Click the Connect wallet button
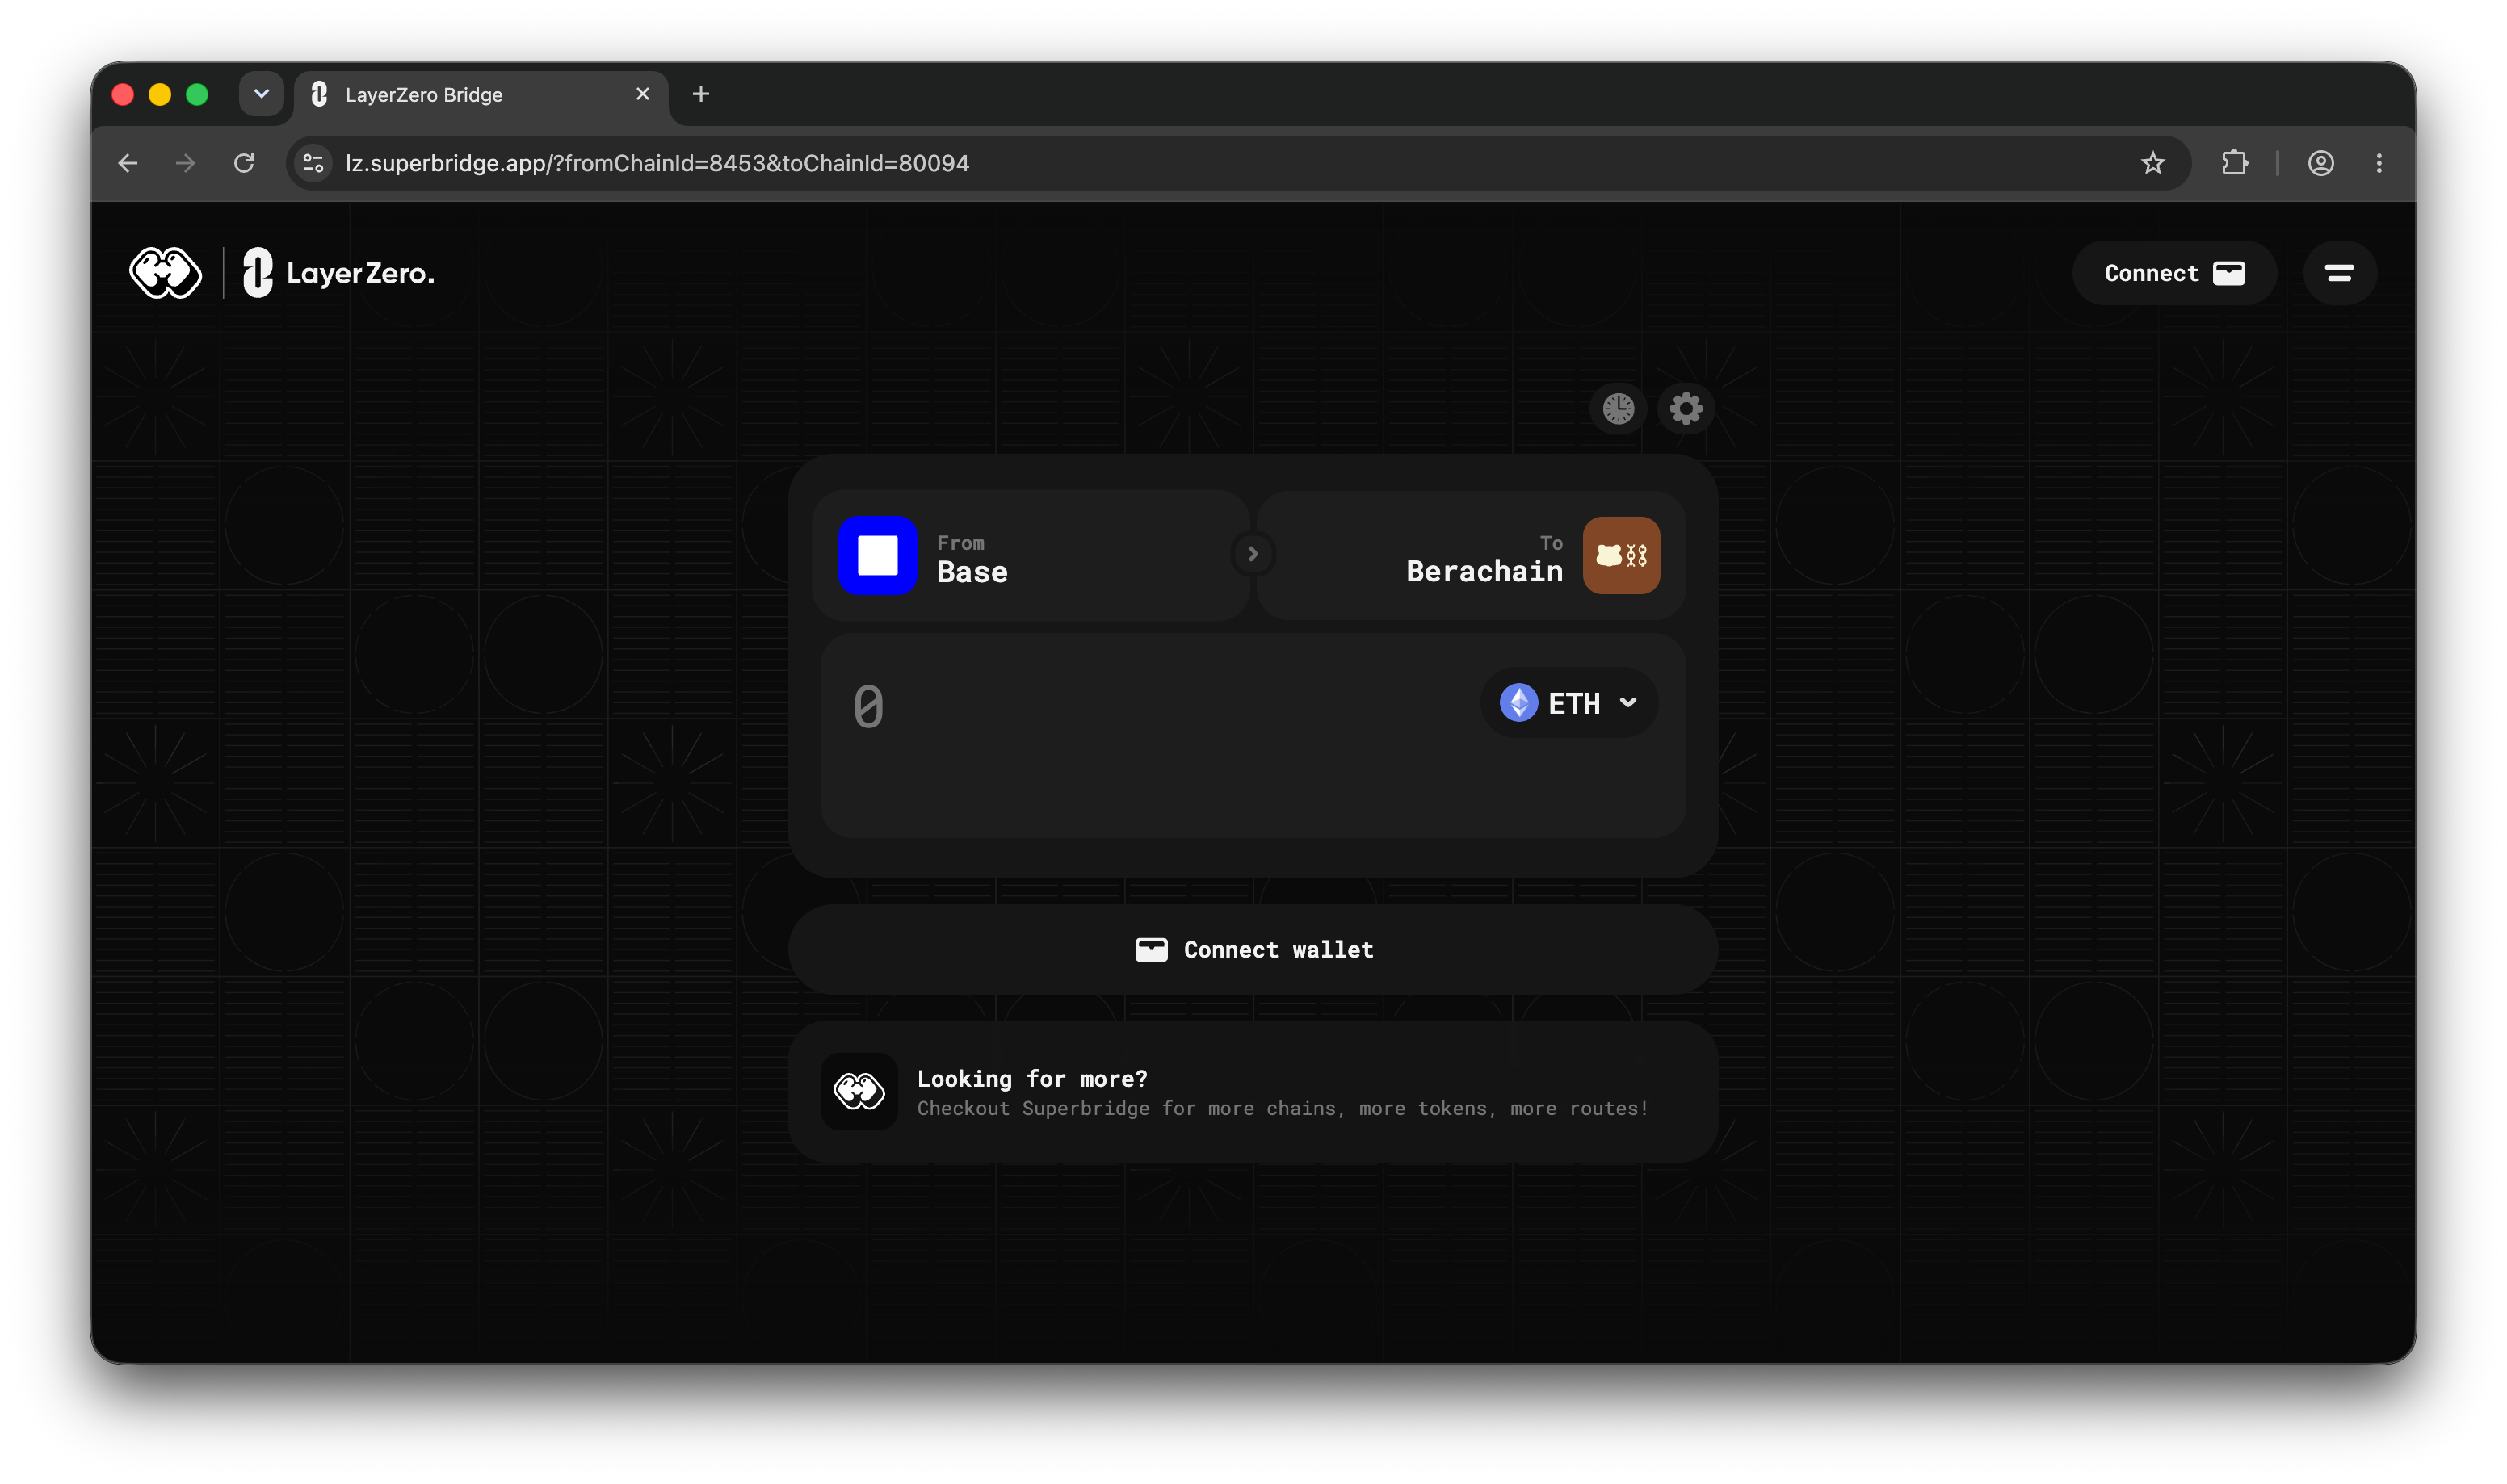The height and width of the screenshot is (1484, 2507). point(1252,950)
